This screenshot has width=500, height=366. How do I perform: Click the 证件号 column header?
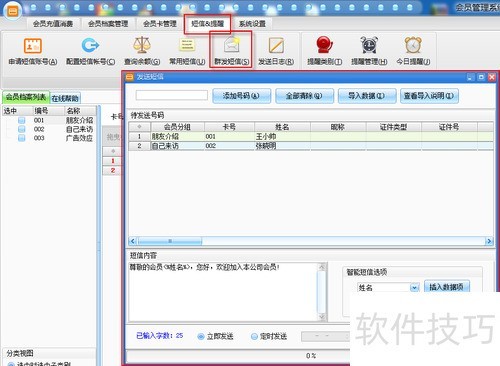449,127
